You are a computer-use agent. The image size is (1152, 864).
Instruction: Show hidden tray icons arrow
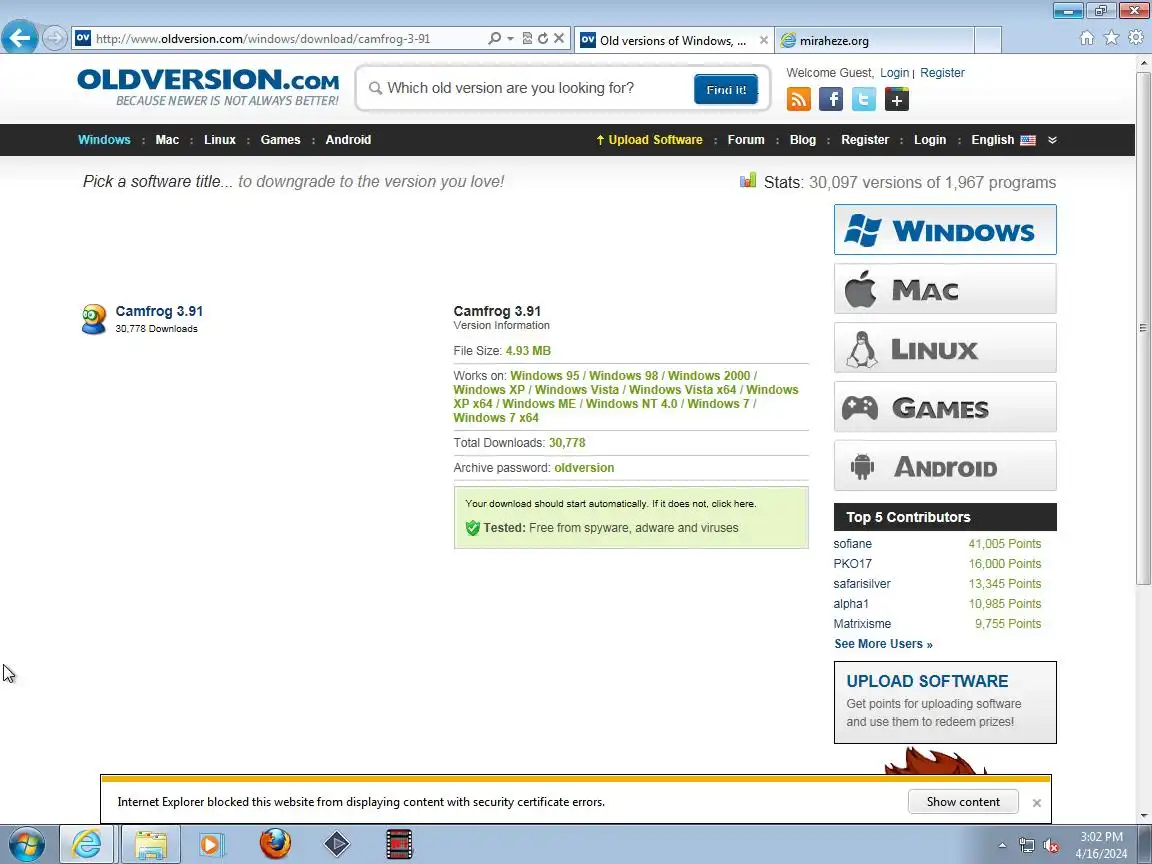1002,846
